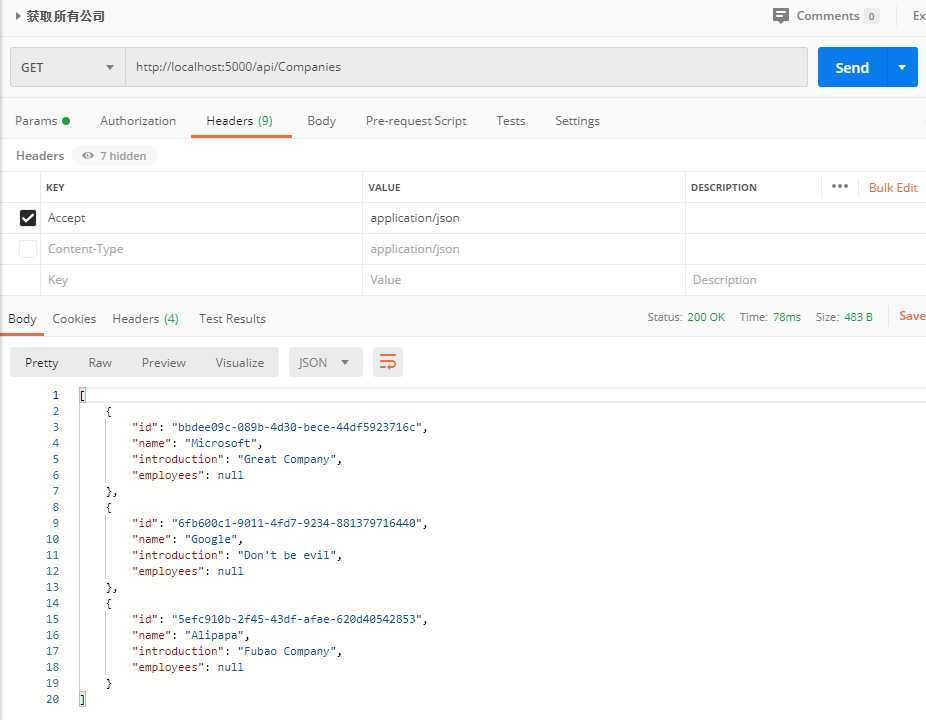Open the request Body tab

(x=321, y=121)
